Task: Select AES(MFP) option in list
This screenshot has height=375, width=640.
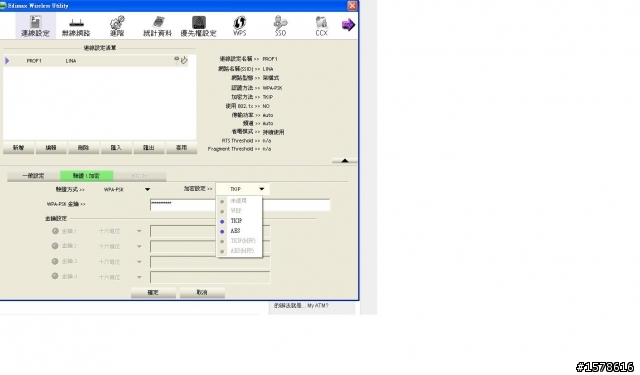Action: pyautogui.click(x=242, y=251)
